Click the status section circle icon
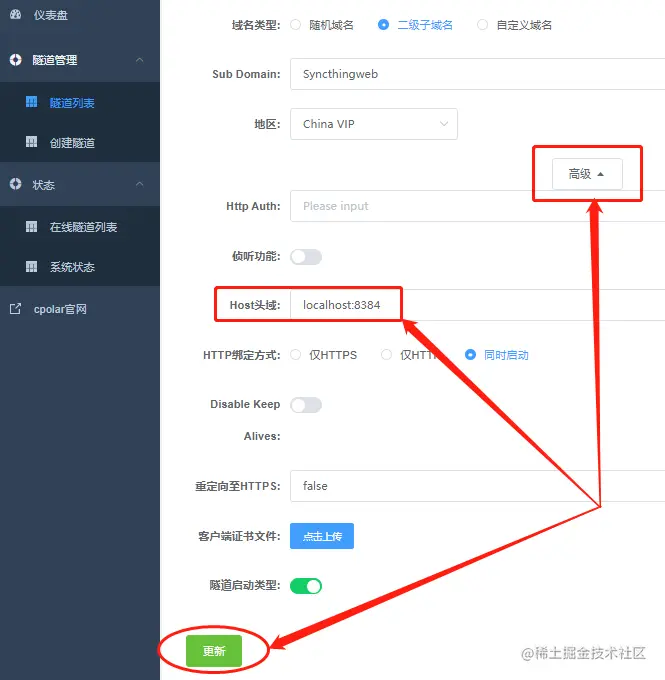Screen dimensions: 665x680 (16, 184)
